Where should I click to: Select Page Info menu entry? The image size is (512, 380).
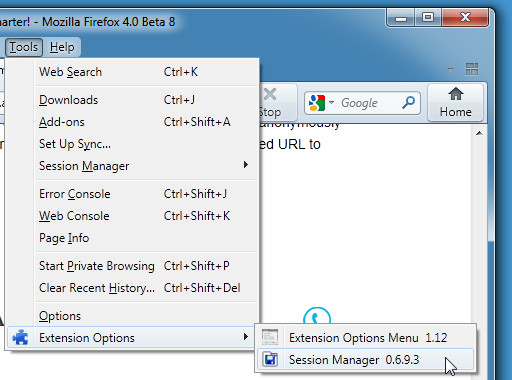click(147, 238)
